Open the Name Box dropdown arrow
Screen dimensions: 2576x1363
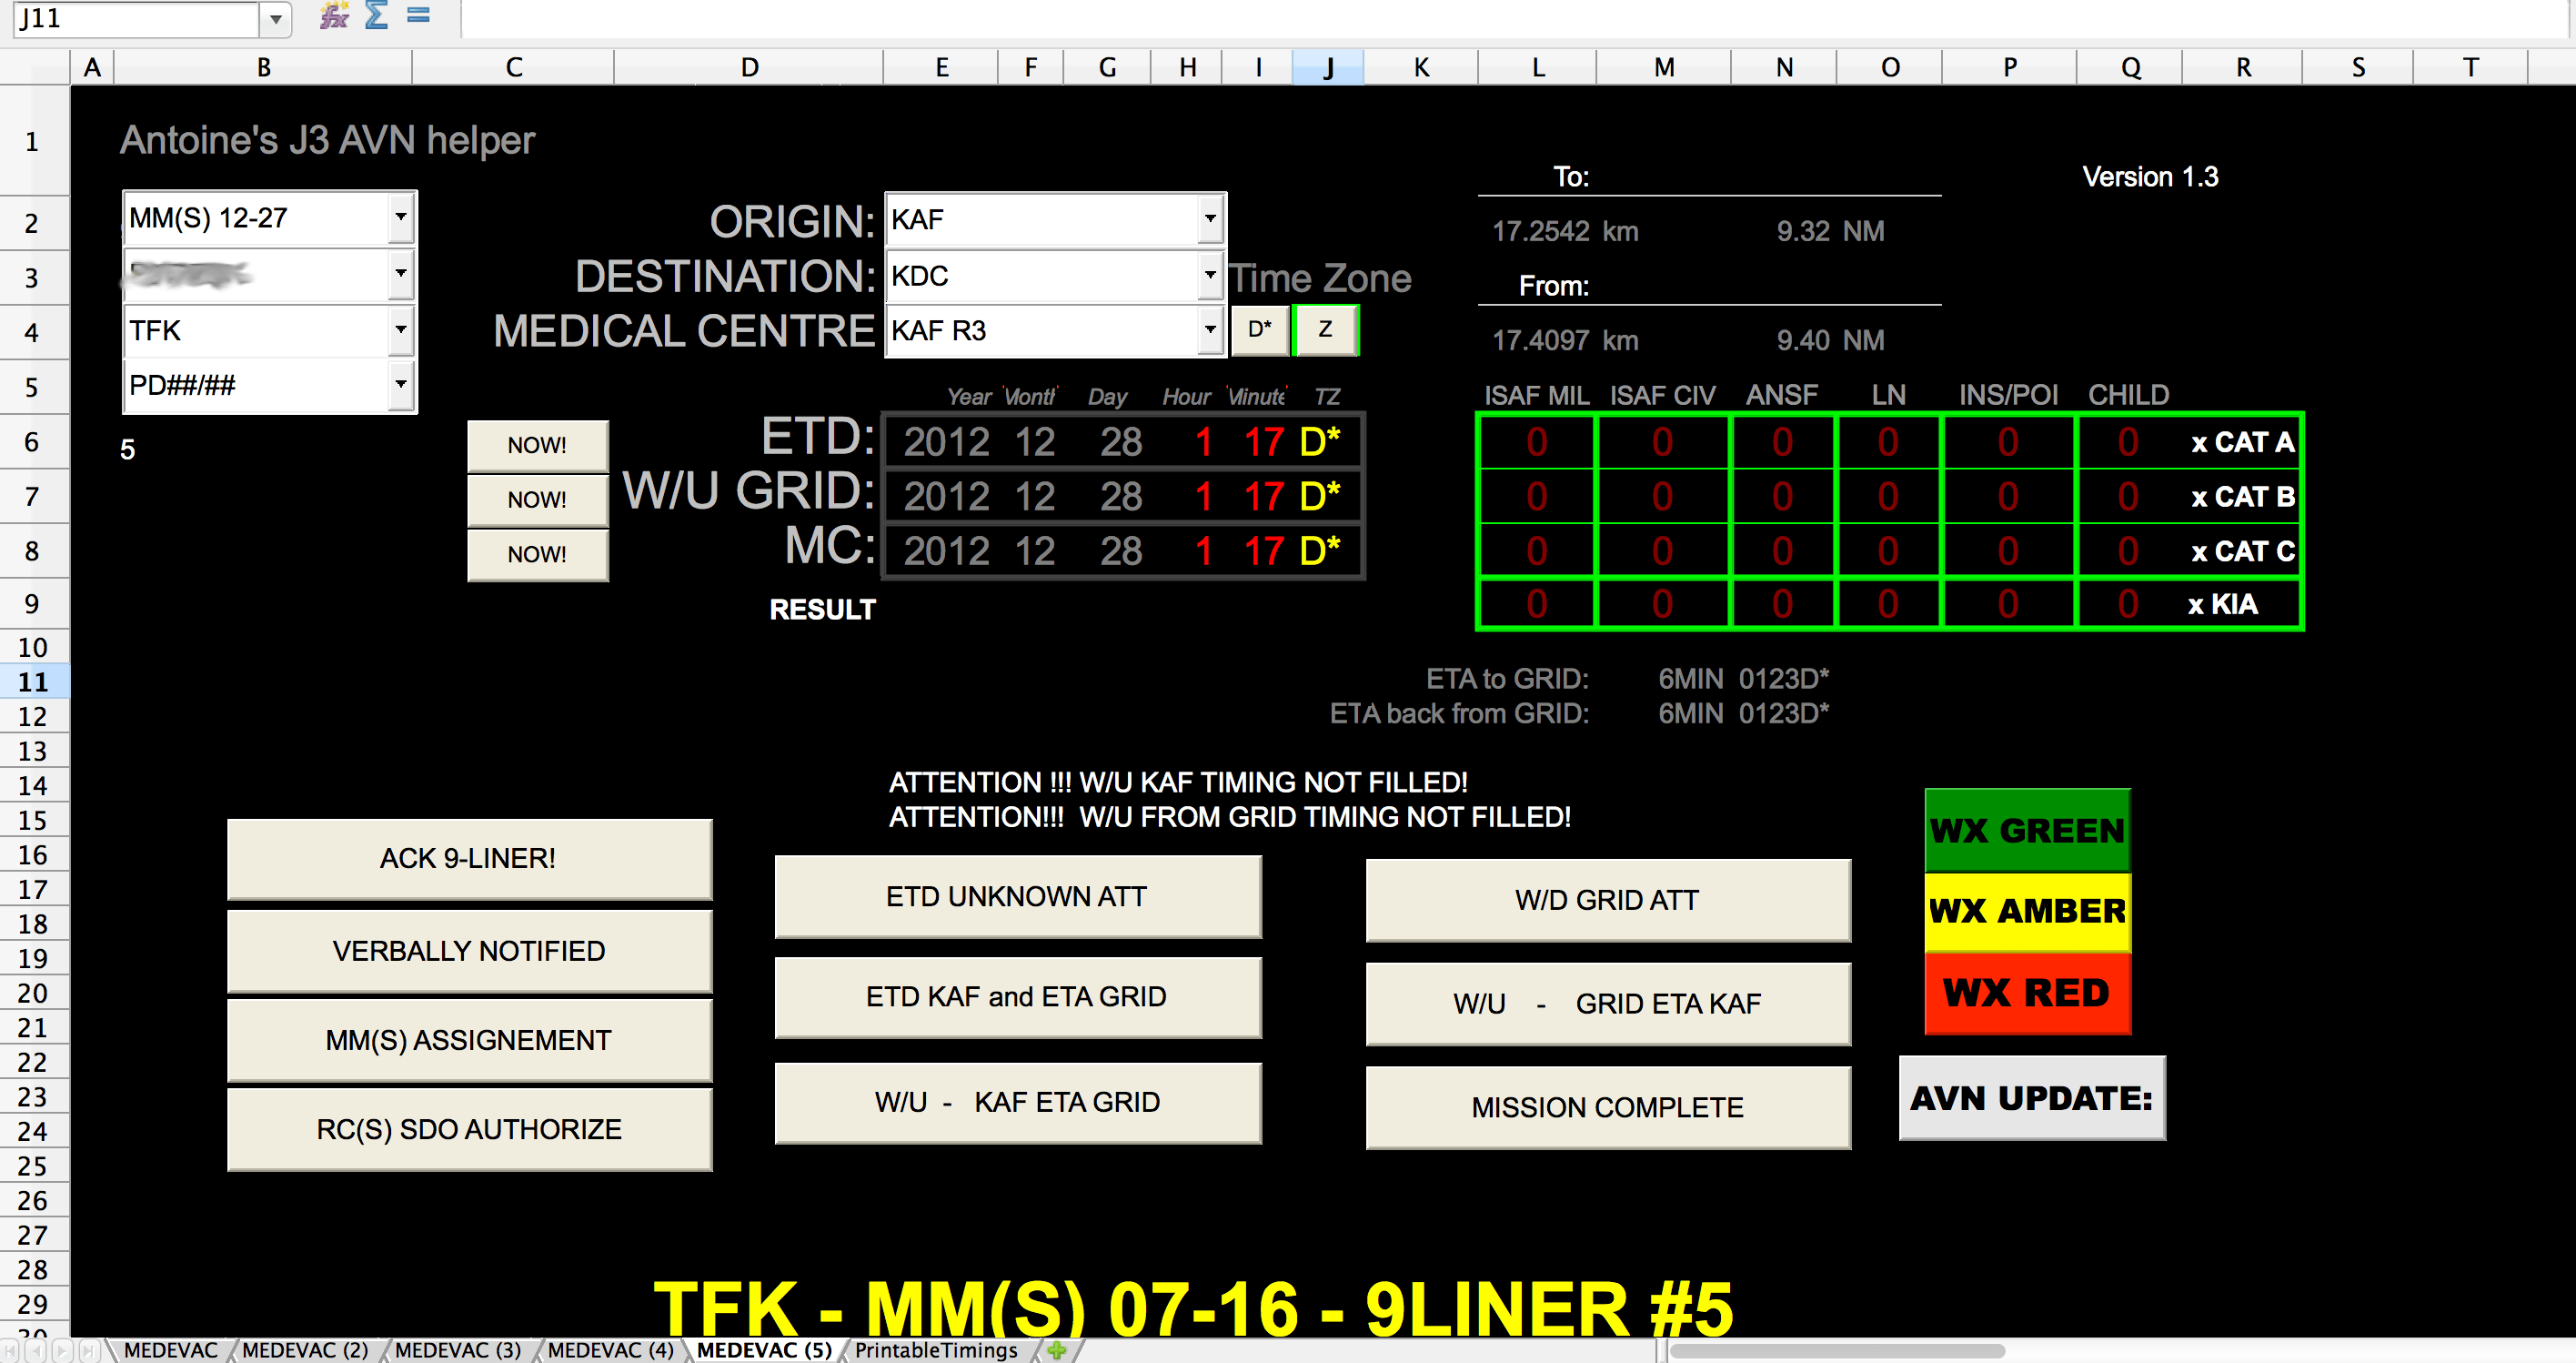[x=275, y=18]
